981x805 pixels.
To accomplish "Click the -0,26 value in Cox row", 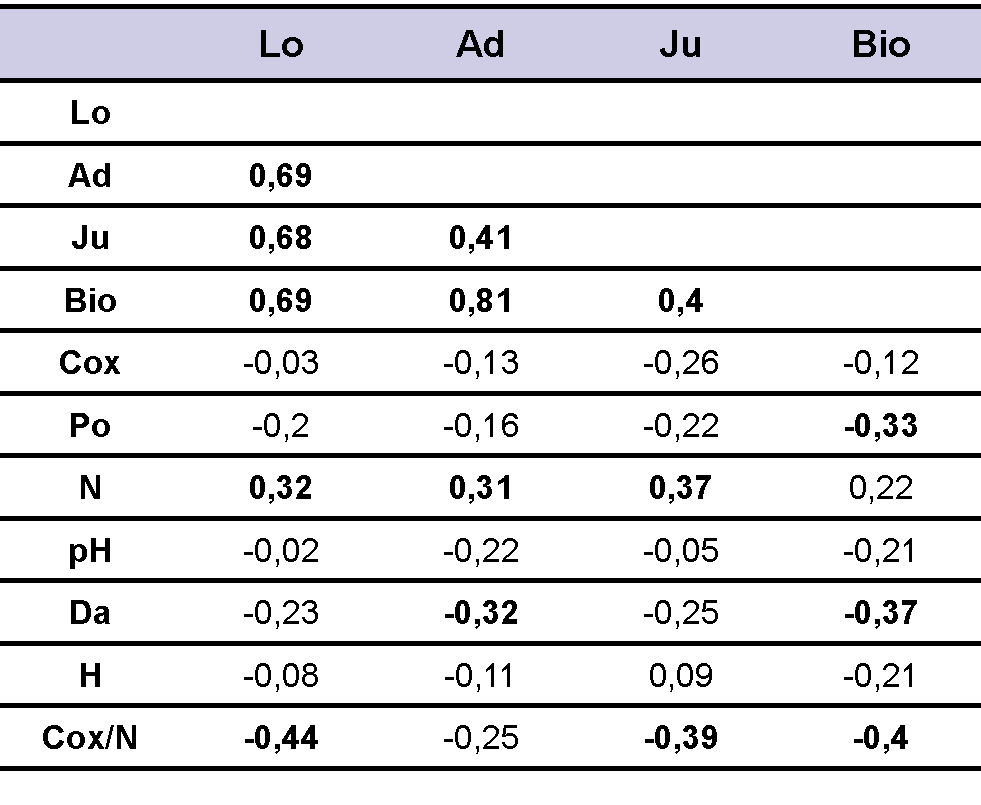I will point(680,362).
